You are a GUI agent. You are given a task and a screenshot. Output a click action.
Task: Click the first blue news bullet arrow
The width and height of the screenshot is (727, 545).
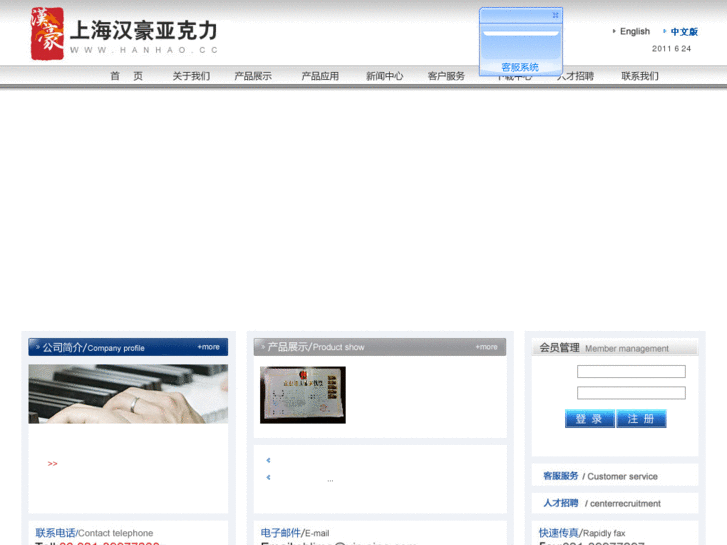pos(268,460)
